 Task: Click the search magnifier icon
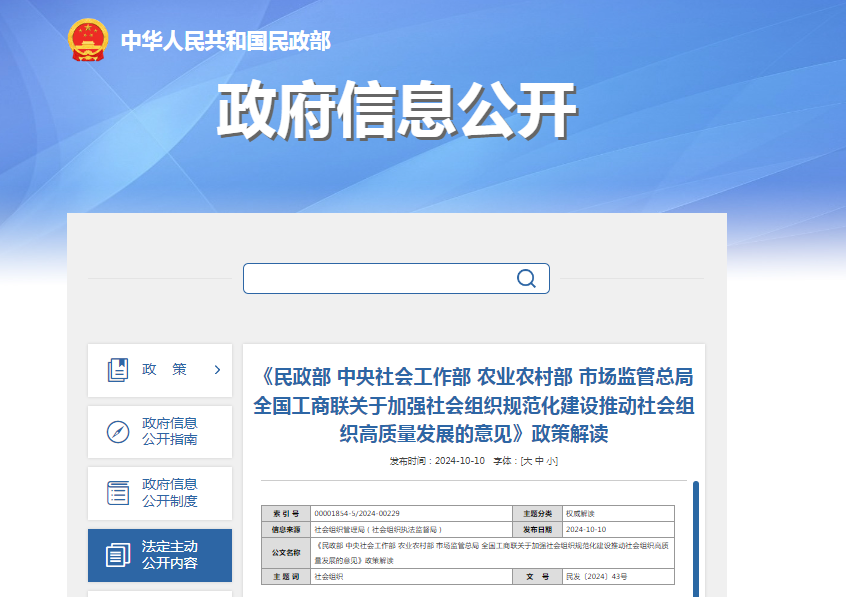[526, 279]
